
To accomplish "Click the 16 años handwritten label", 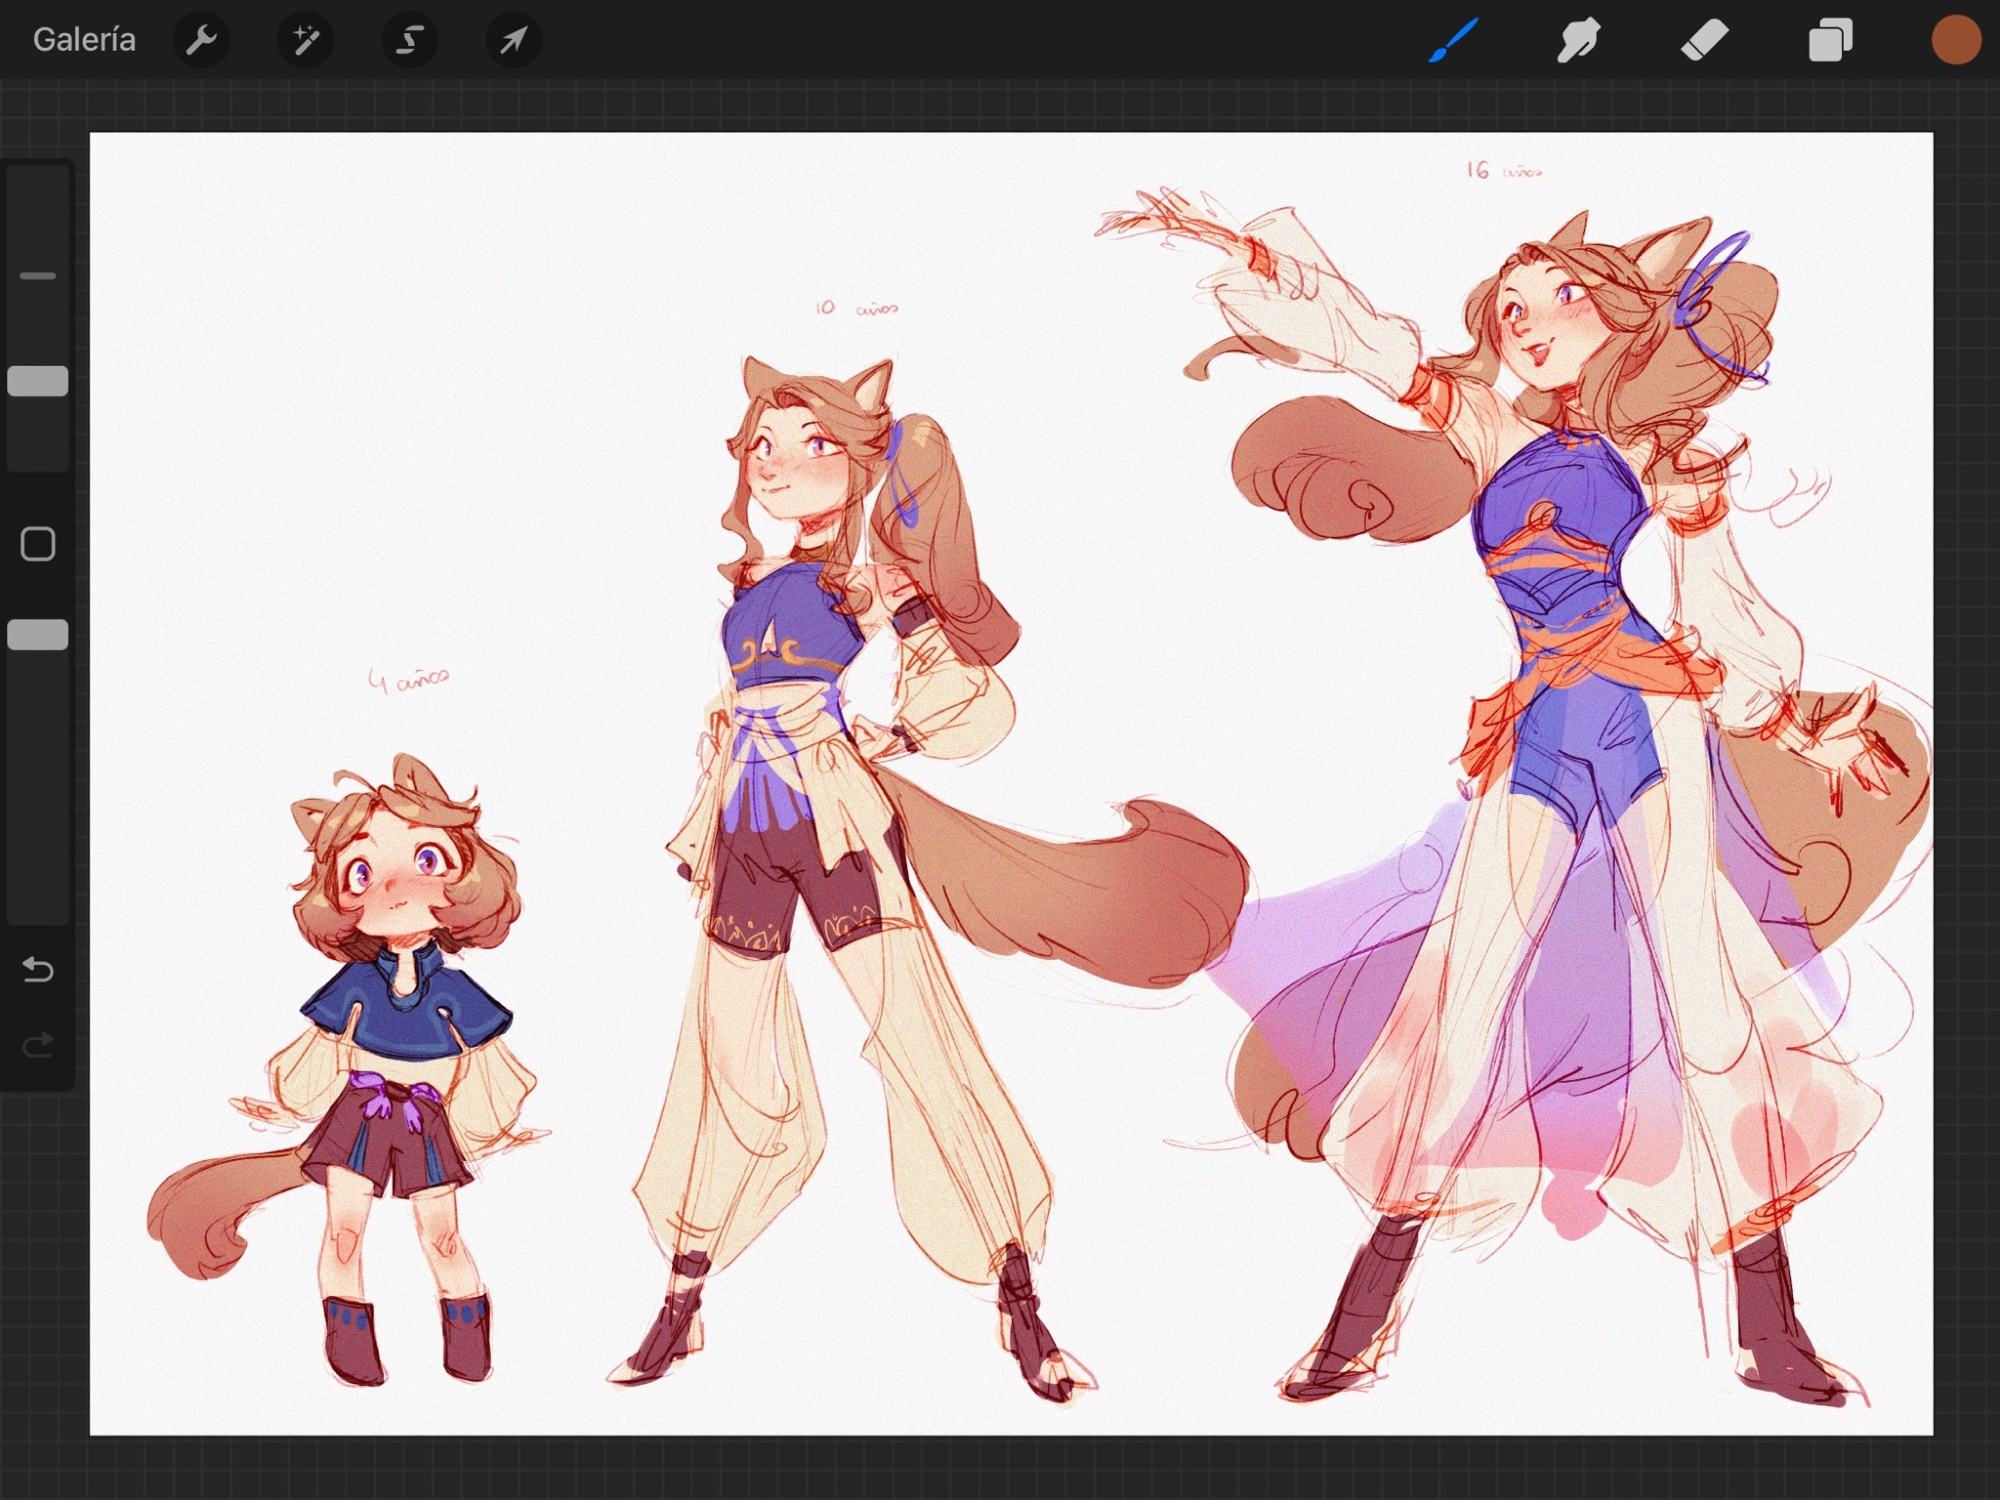I will tap(1504, 171).
